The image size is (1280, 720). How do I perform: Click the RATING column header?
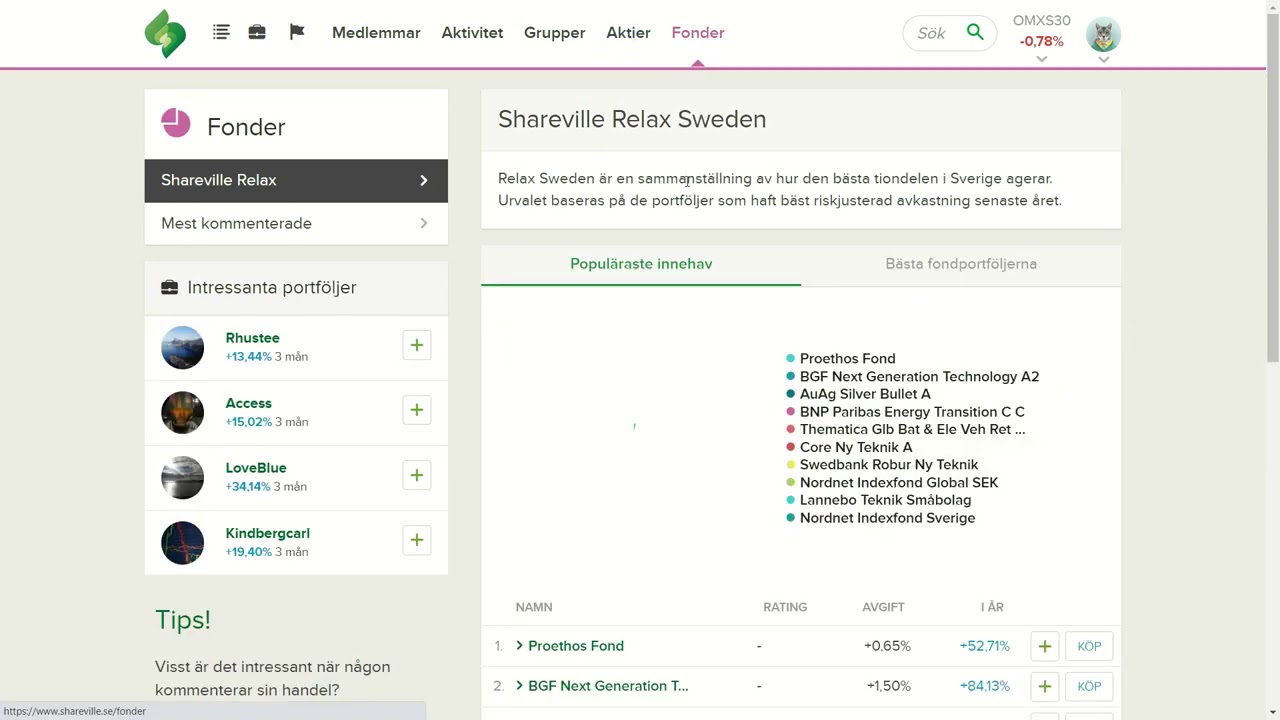click(785, 607)
